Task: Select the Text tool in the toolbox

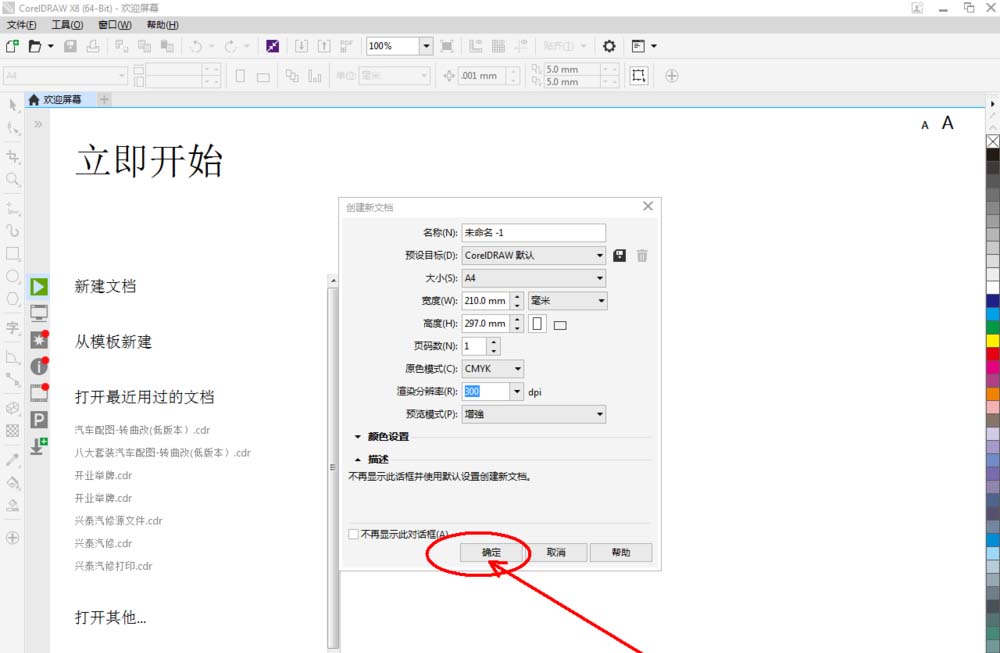Action: [x=13, y=328]
